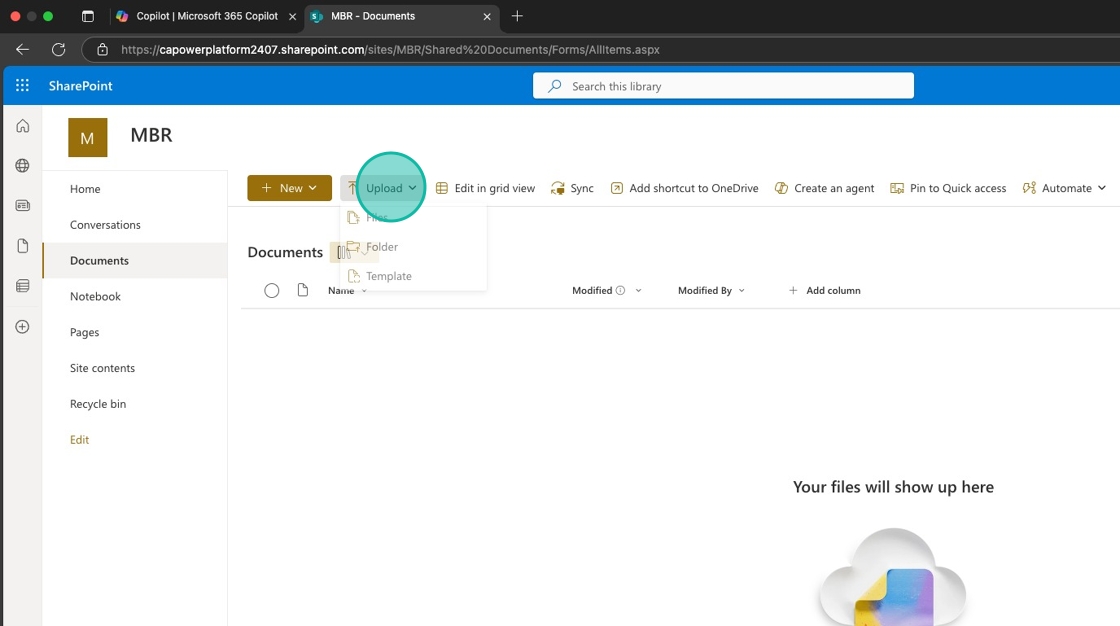Expand the New button dropdown

[x=289, y=188]
